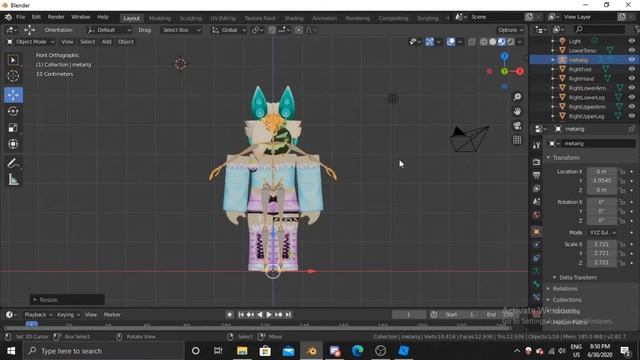Switch perspective/orthographic grid icon
This screenshot has height=360, width=640.
point(517,140)
